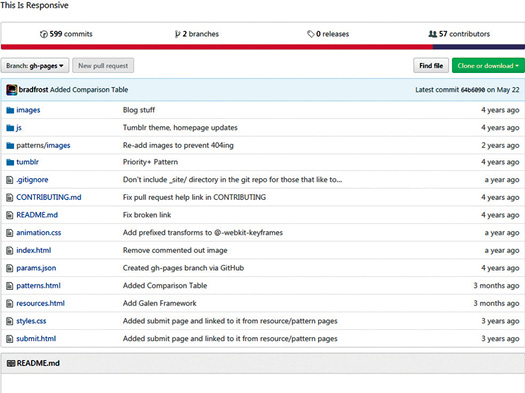525x393 pixels.
Task: Click the New pull request button
Action: click(x=103, y=66)
